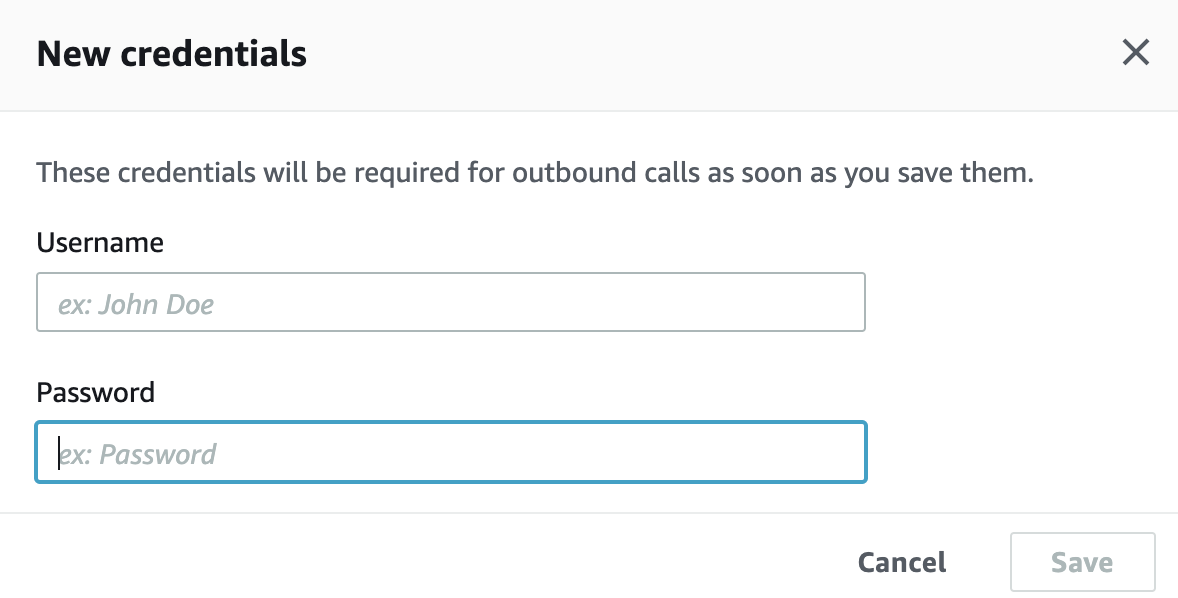Click the 'ex: John Doe' placeholder
The image size is (1178, 598).
[x=136, y=304]
